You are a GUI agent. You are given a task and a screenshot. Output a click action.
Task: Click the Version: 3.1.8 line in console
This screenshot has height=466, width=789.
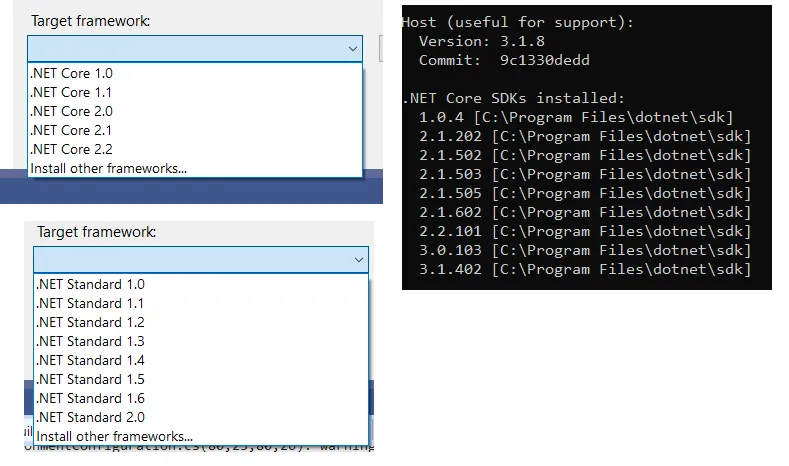(482, 41)
